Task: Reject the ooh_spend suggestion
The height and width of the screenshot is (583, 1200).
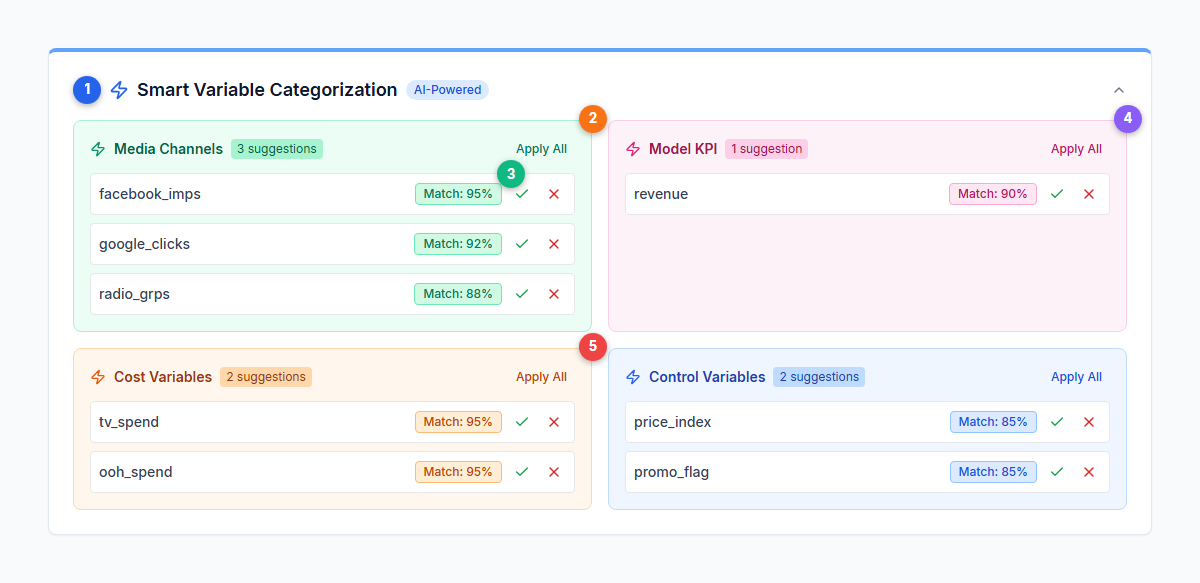Action: click(554, 472)
